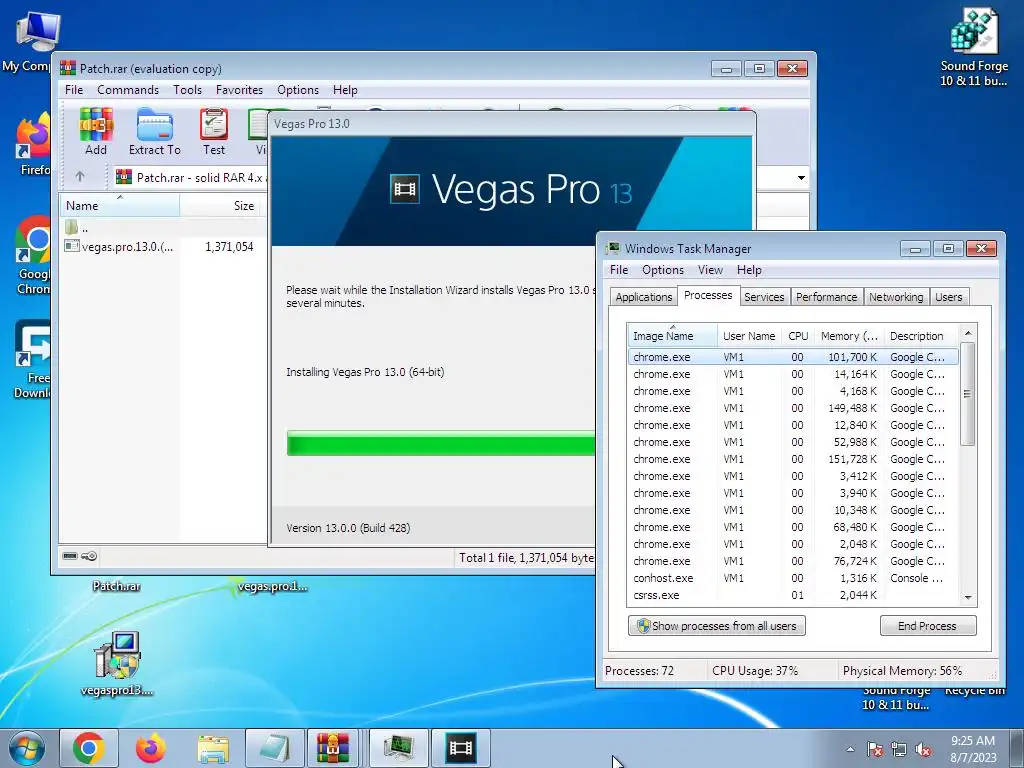The height and width of the screenshot is (768, 1024).
Task: Click the Extract To icon in WinRAR
Action: (x=155, y=132)
